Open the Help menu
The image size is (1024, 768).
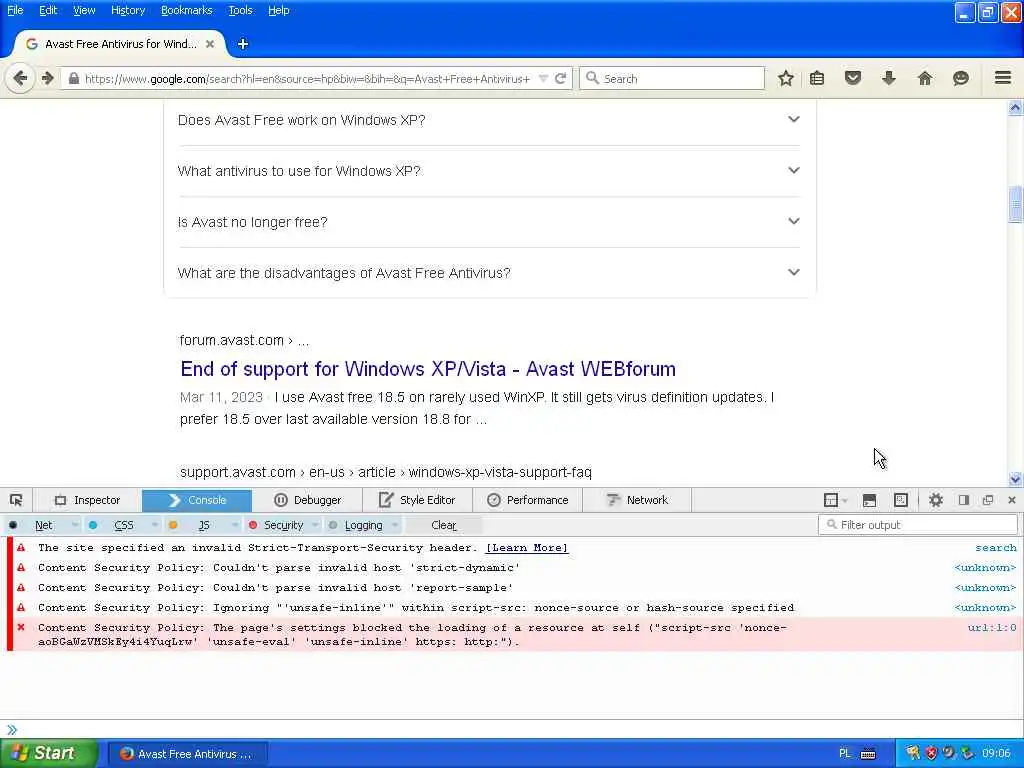[279, 10]
